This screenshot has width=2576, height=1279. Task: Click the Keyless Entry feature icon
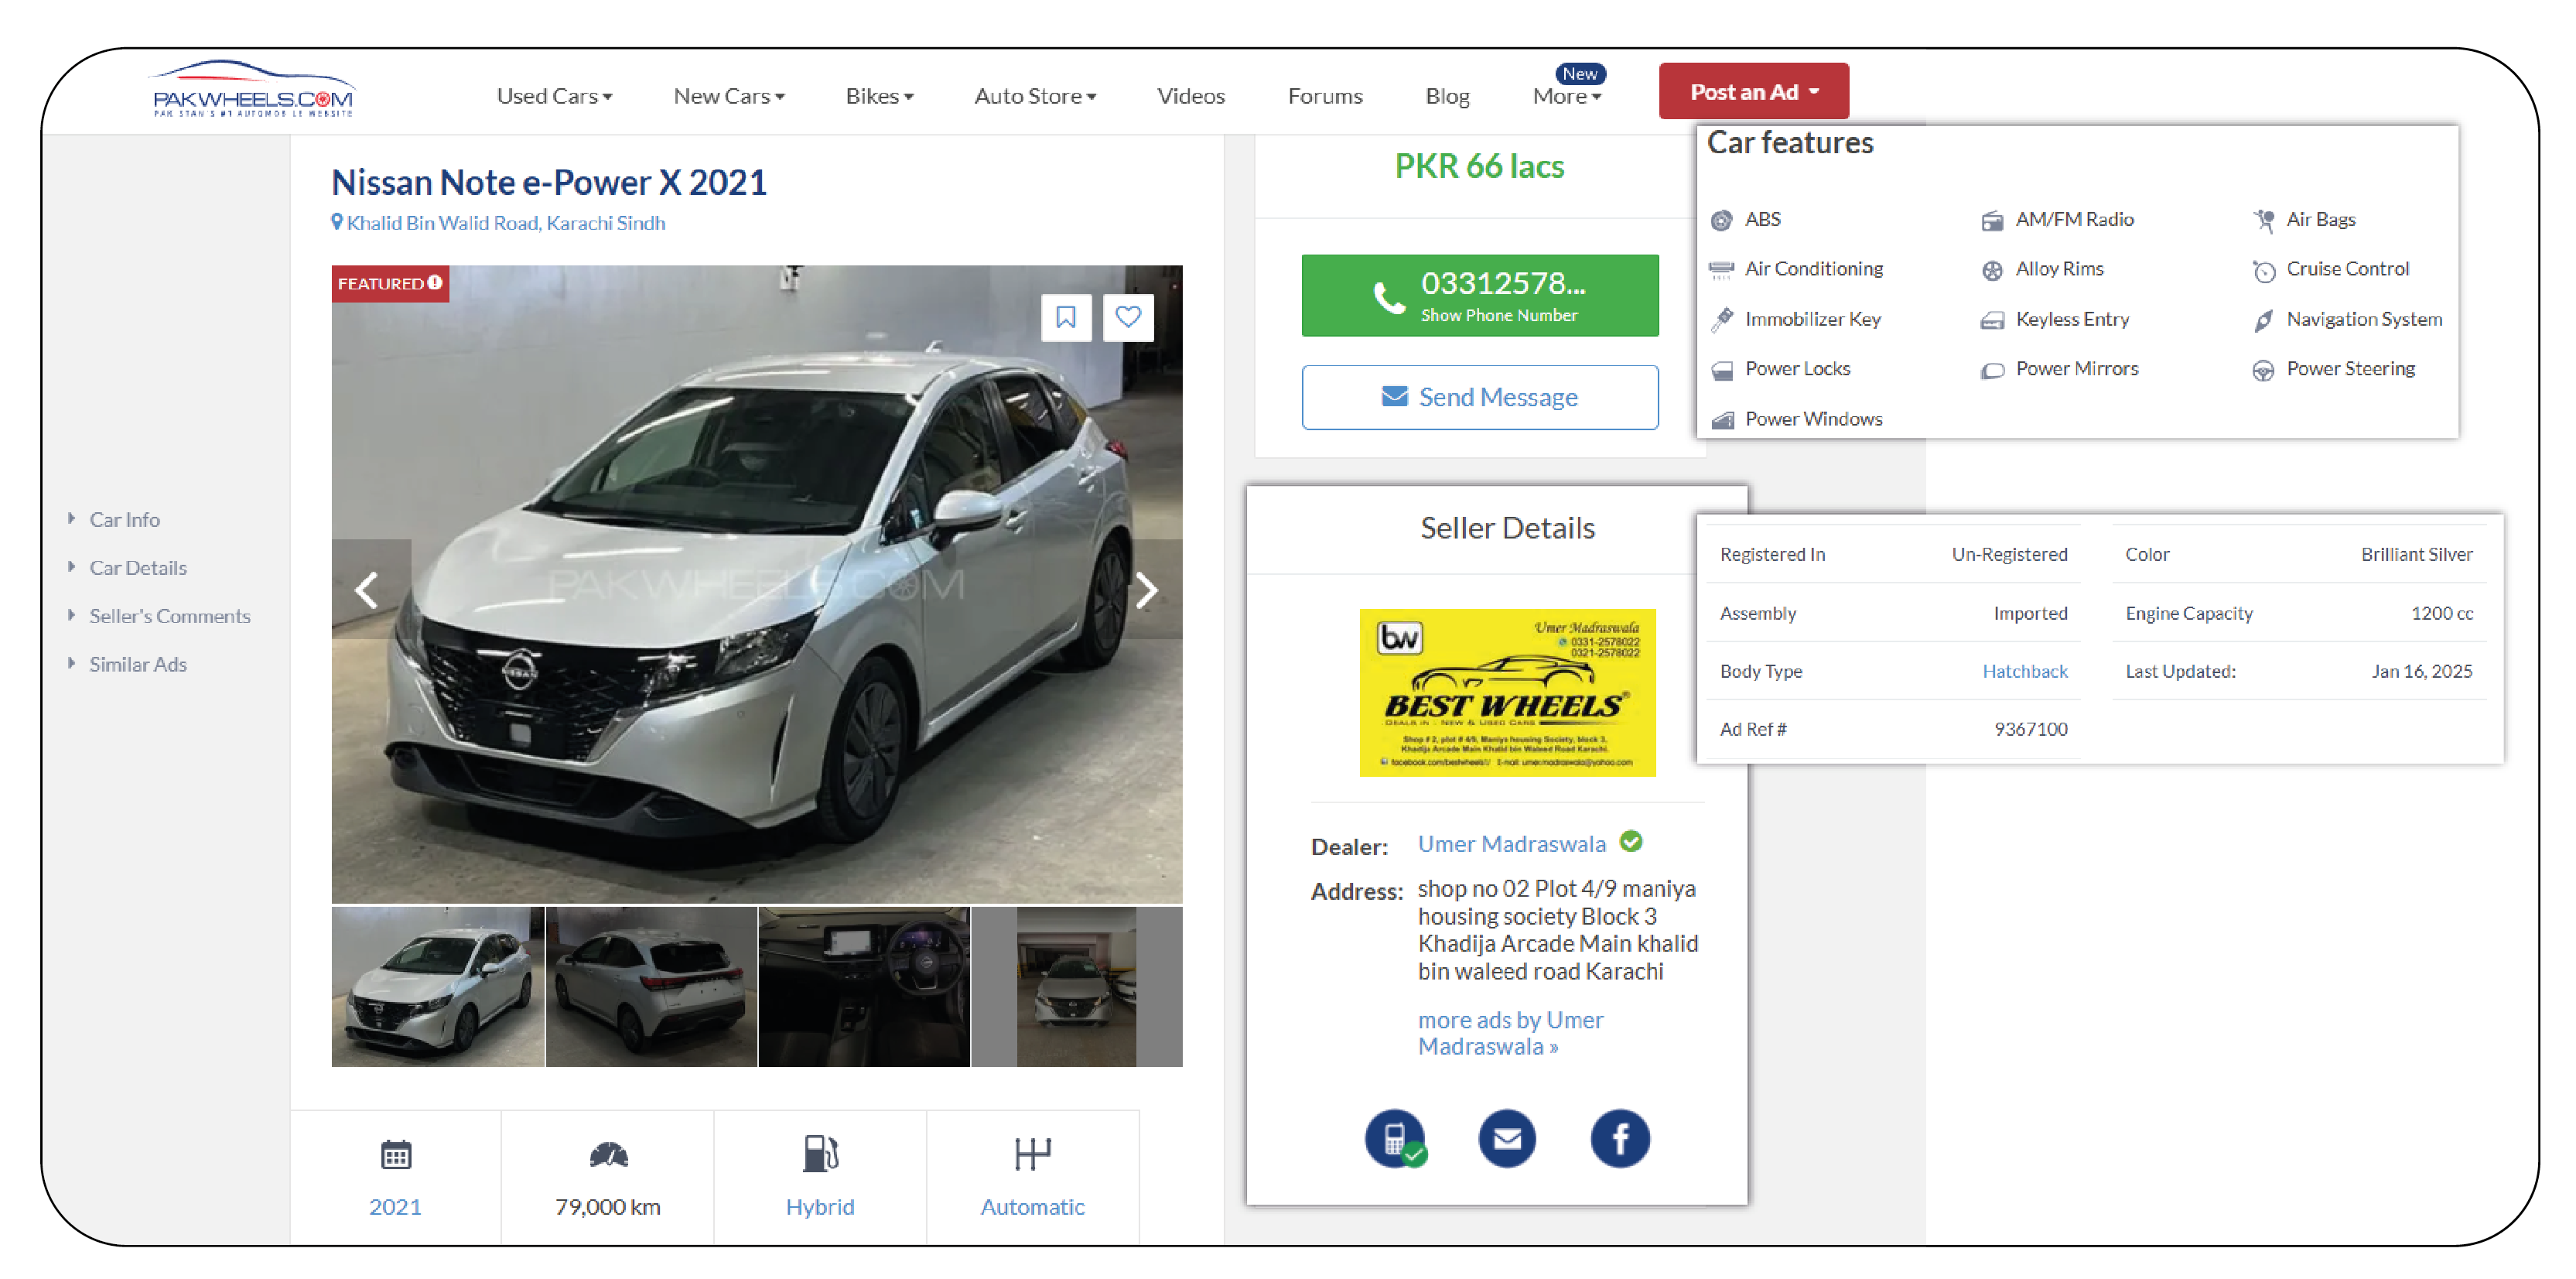1992,320
